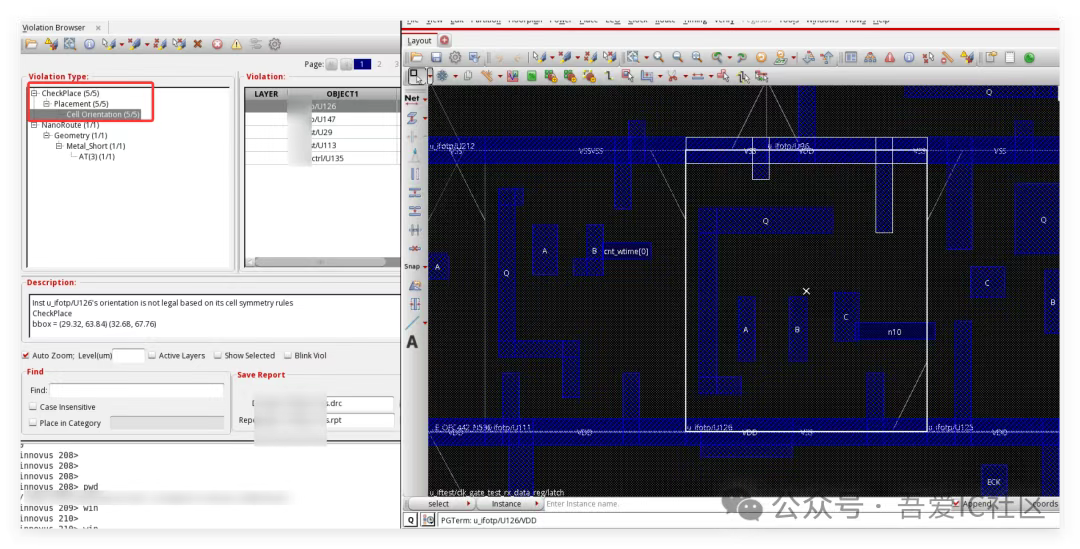1080x549 pixels.
Task: Click the gear preferences icon in Layout toolbar
Action: click(x=455, y=58)
